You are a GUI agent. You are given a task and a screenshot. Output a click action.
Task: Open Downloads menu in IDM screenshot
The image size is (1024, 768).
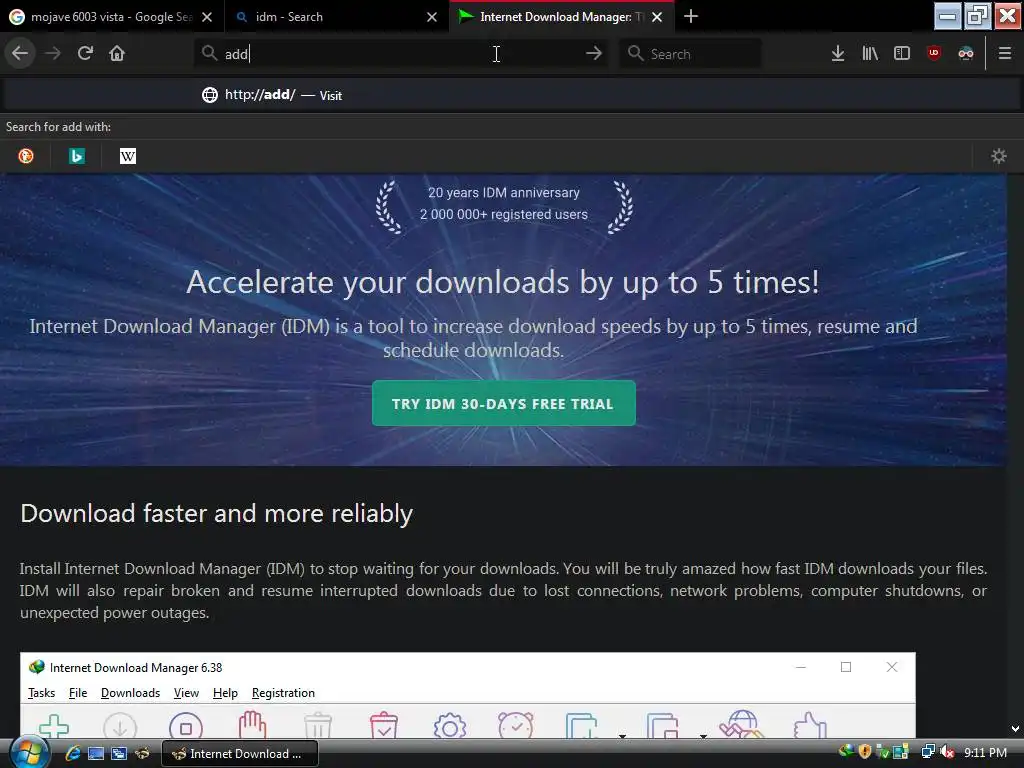click(130, 693)
